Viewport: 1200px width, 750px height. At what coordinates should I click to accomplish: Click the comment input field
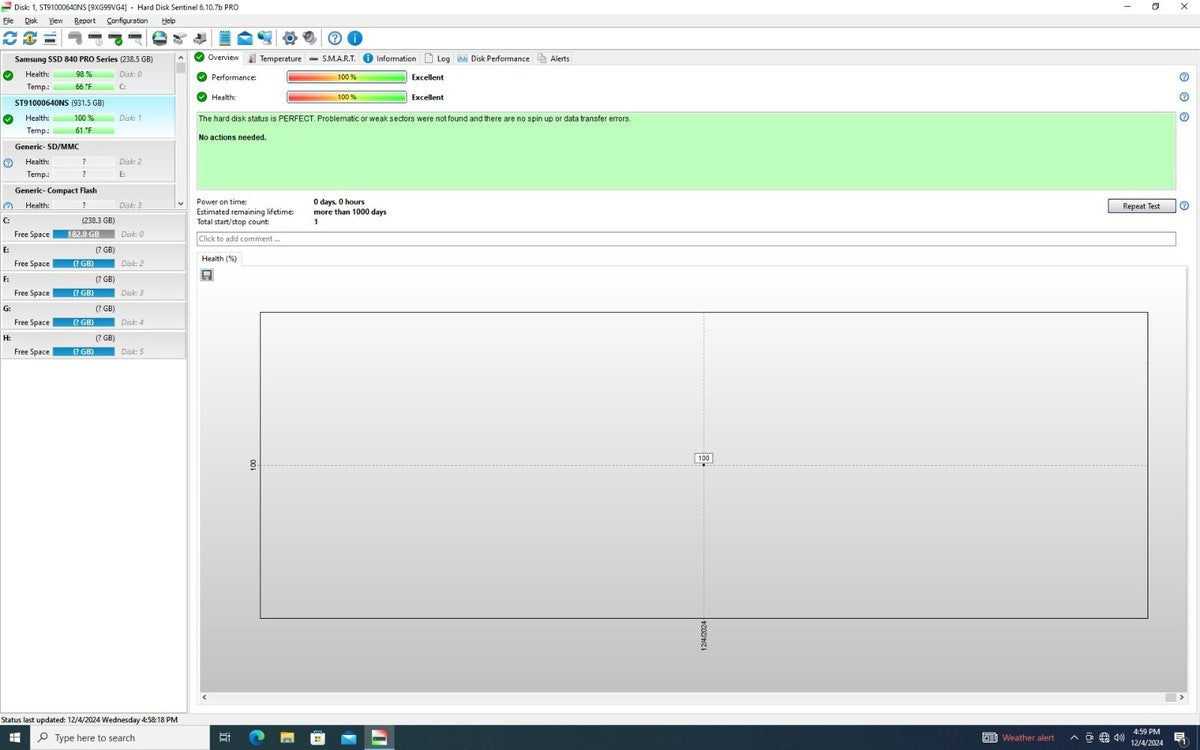click(x=685, y=239)
